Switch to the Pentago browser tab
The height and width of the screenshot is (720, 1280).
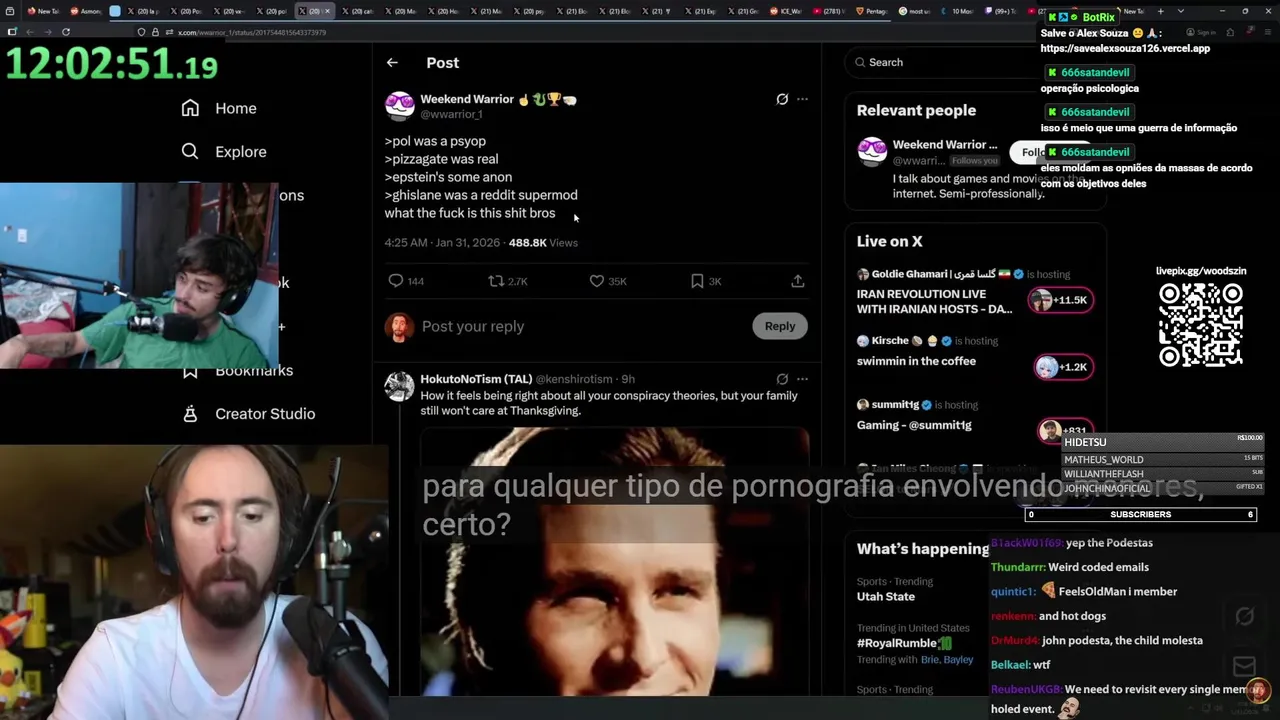872,11
